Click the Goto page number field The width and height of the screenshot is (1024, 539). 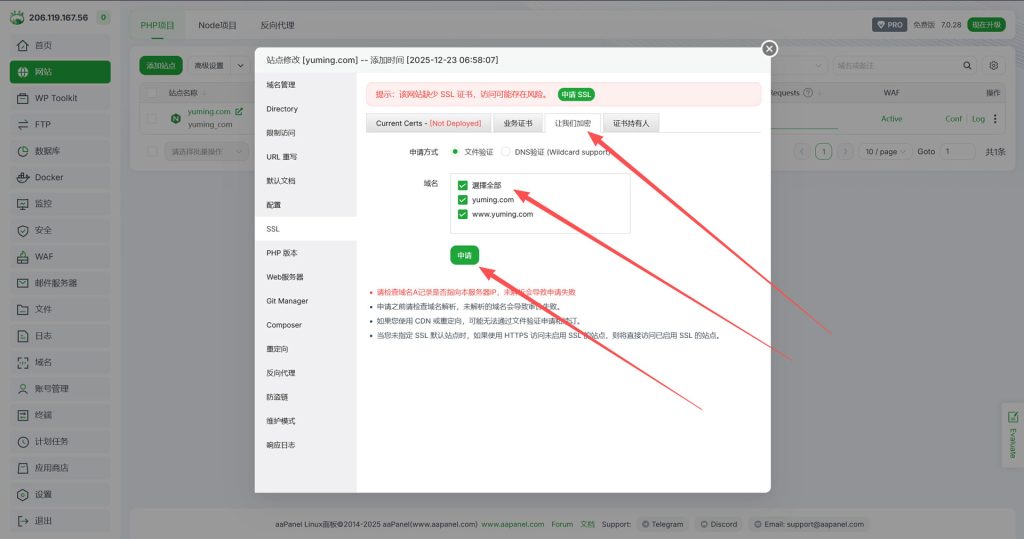955,152
